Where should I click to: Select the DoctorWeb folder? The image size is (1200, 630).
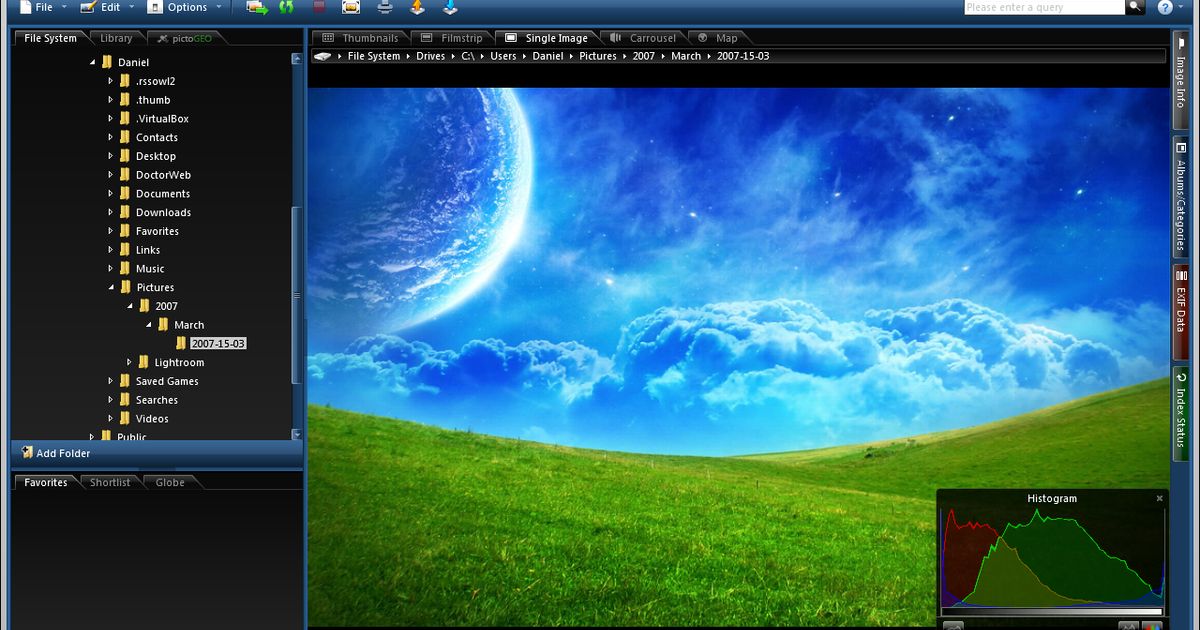click(x=163, y=175)
